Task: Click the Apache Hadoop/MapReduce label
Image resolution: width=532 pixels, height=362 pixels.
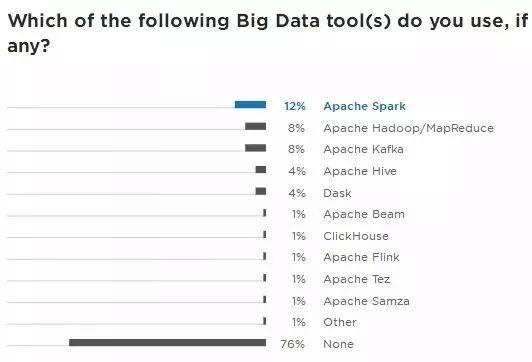Action: click(408, 128)
